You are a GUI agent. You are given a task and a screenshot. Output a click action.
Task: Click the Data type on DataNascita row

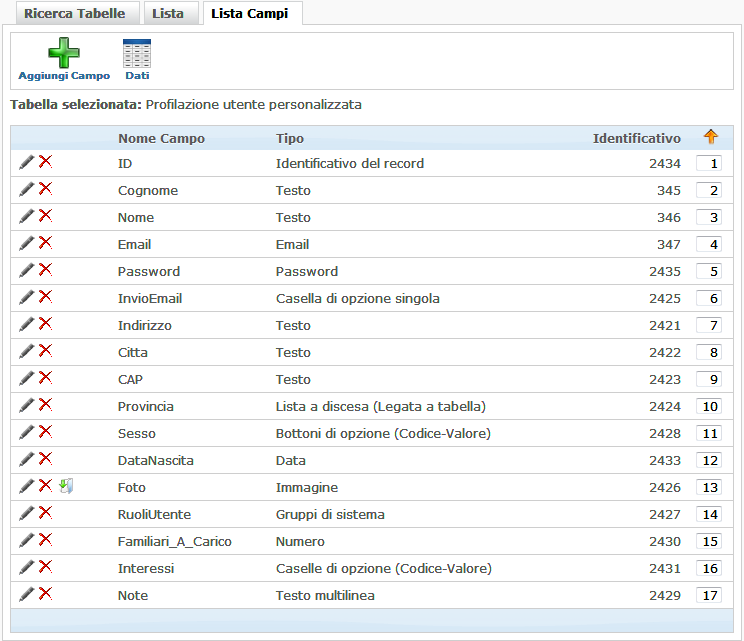291,461
